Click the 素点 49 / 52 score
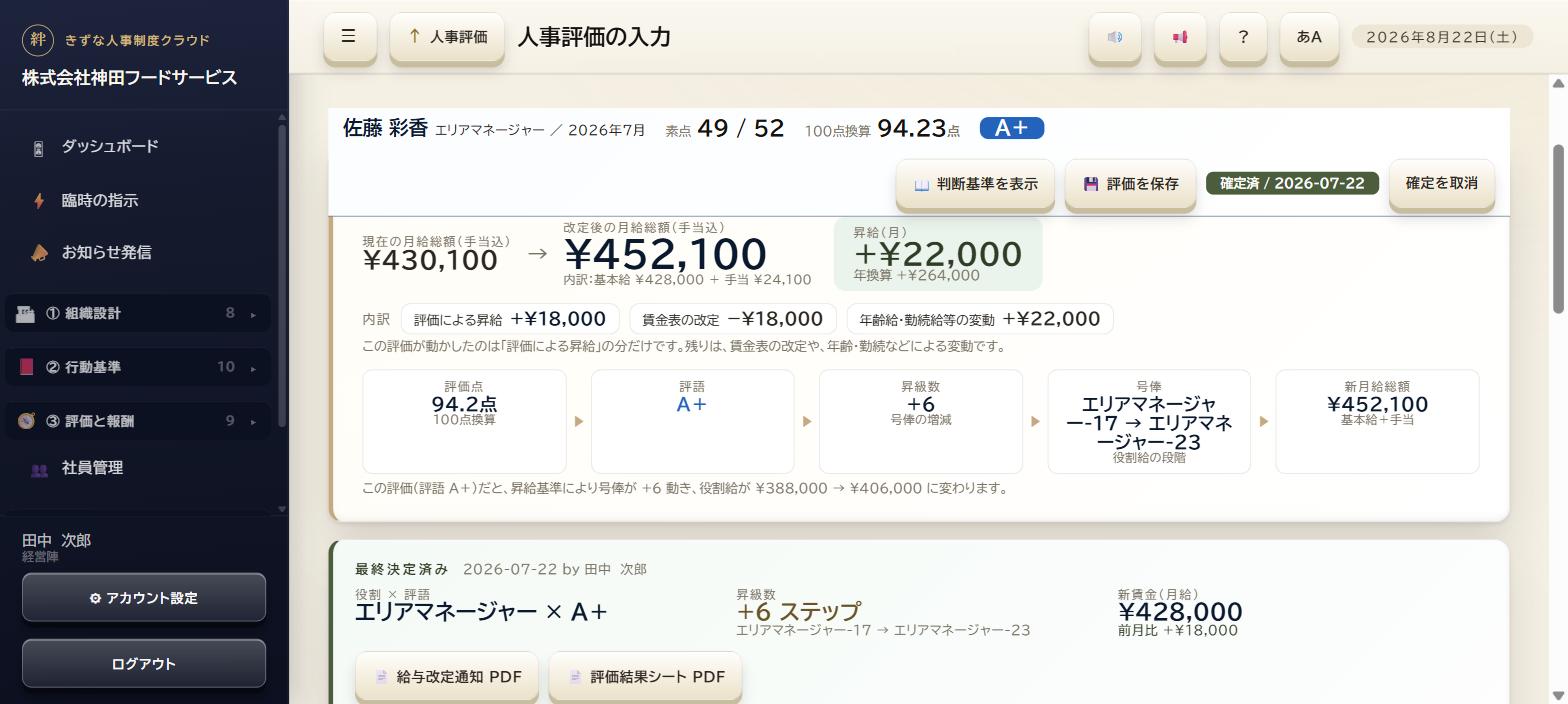 [x=724, y=129]
